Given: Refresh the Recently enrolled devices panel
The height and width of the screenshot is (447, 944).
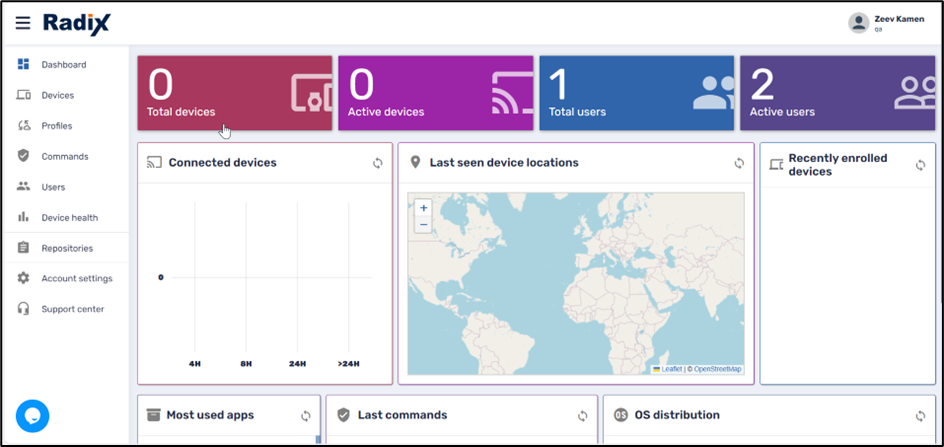Looking at the screenshot, I should click(920, 165).
